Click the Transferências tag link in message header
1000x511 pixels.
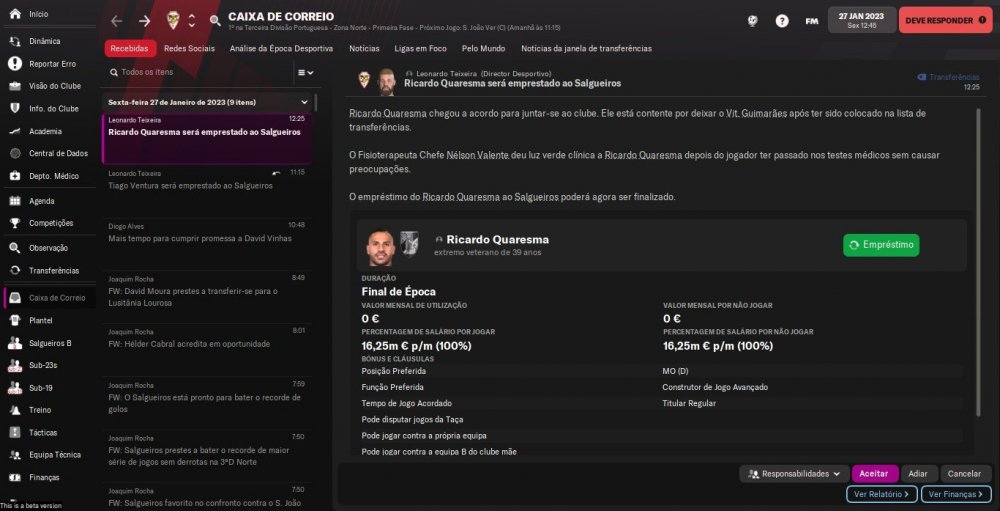tap(948, 77)
